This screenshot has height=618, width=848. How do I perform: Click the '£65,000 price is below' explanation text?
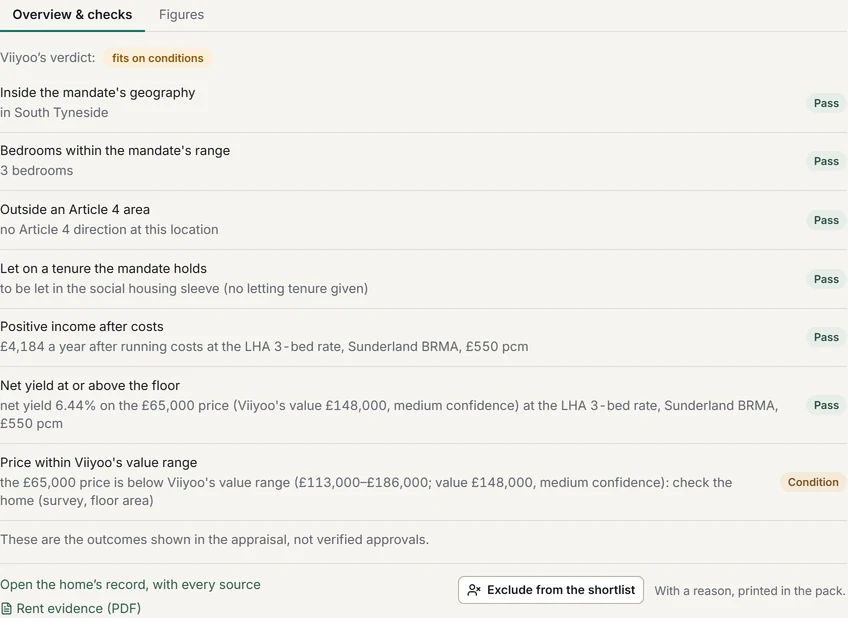pos(366,491)
